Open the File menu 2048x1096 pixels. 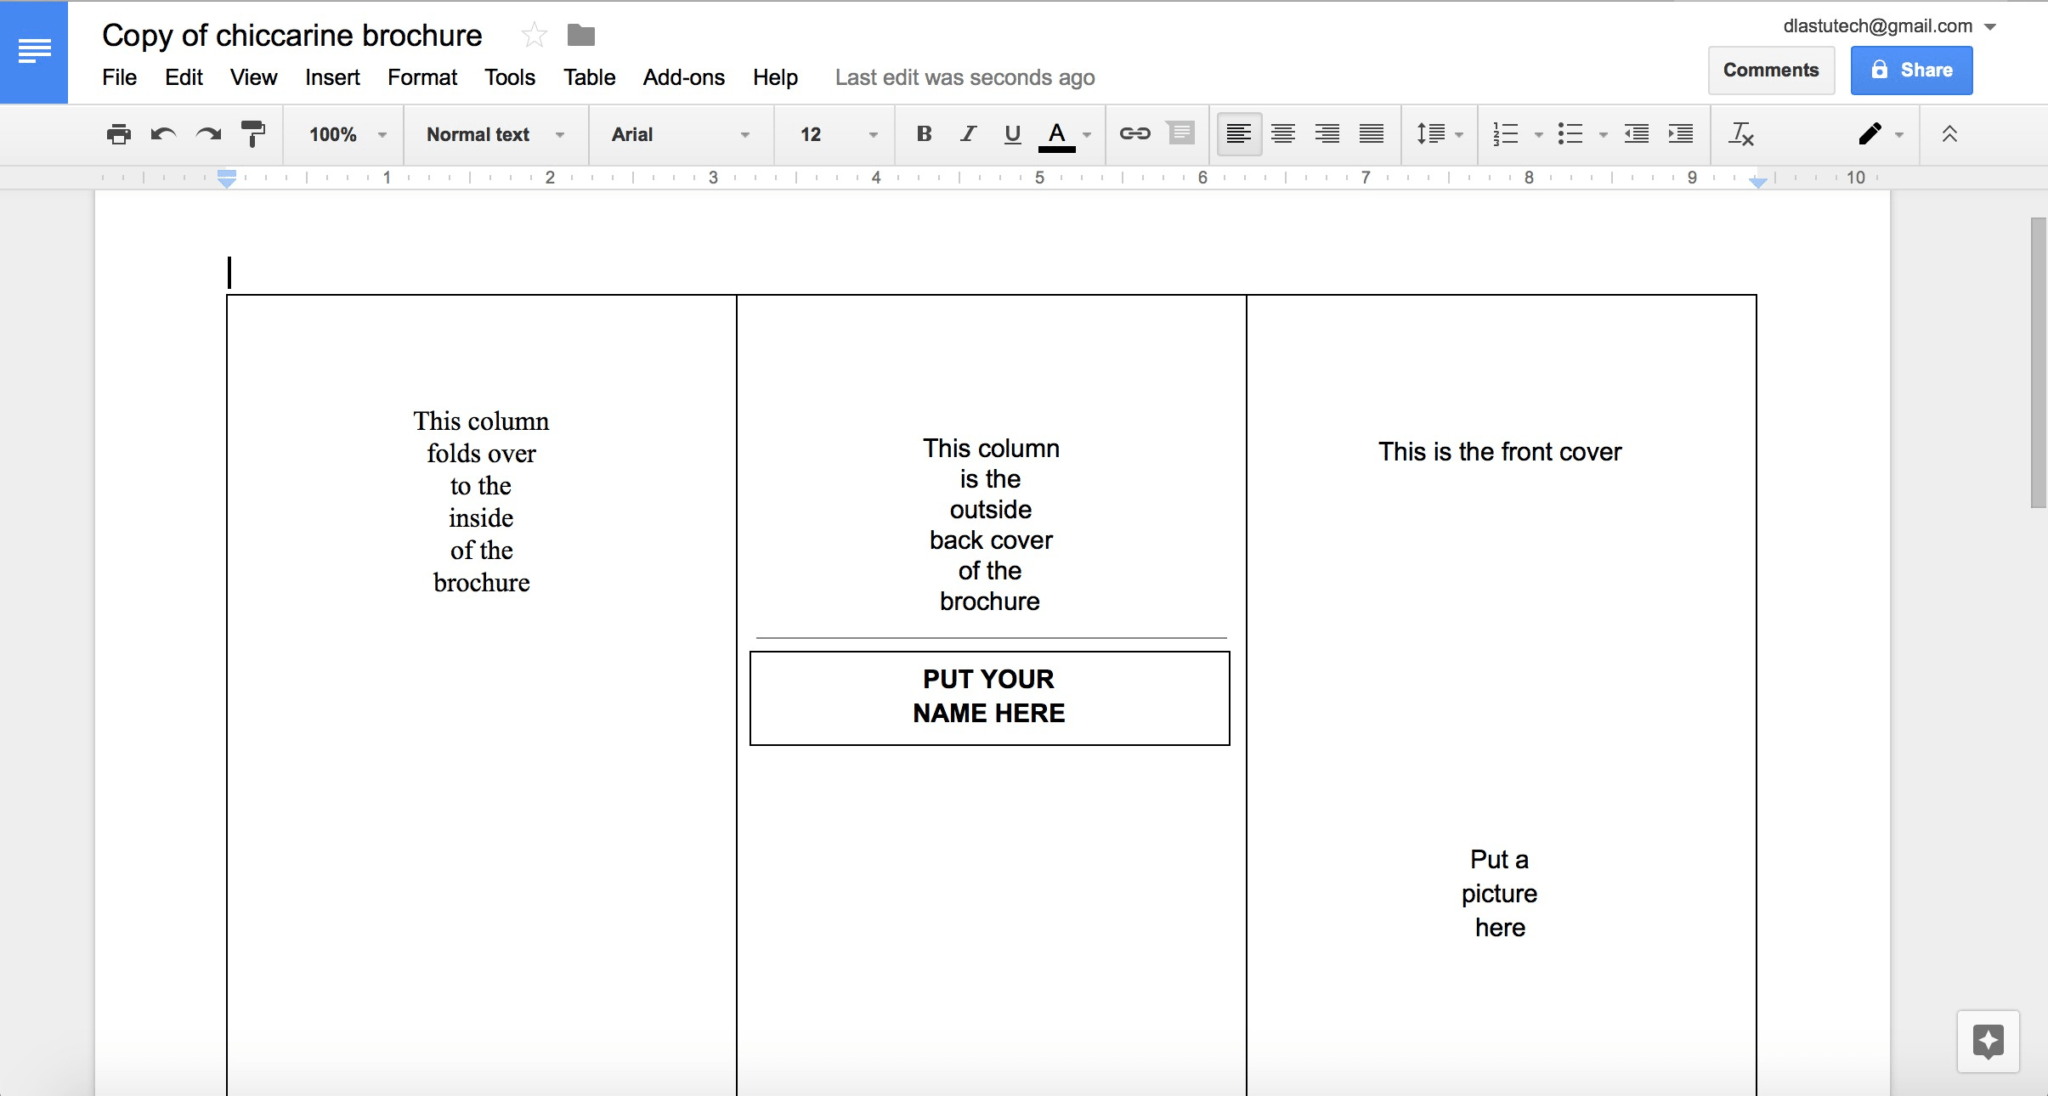point(119,77)
